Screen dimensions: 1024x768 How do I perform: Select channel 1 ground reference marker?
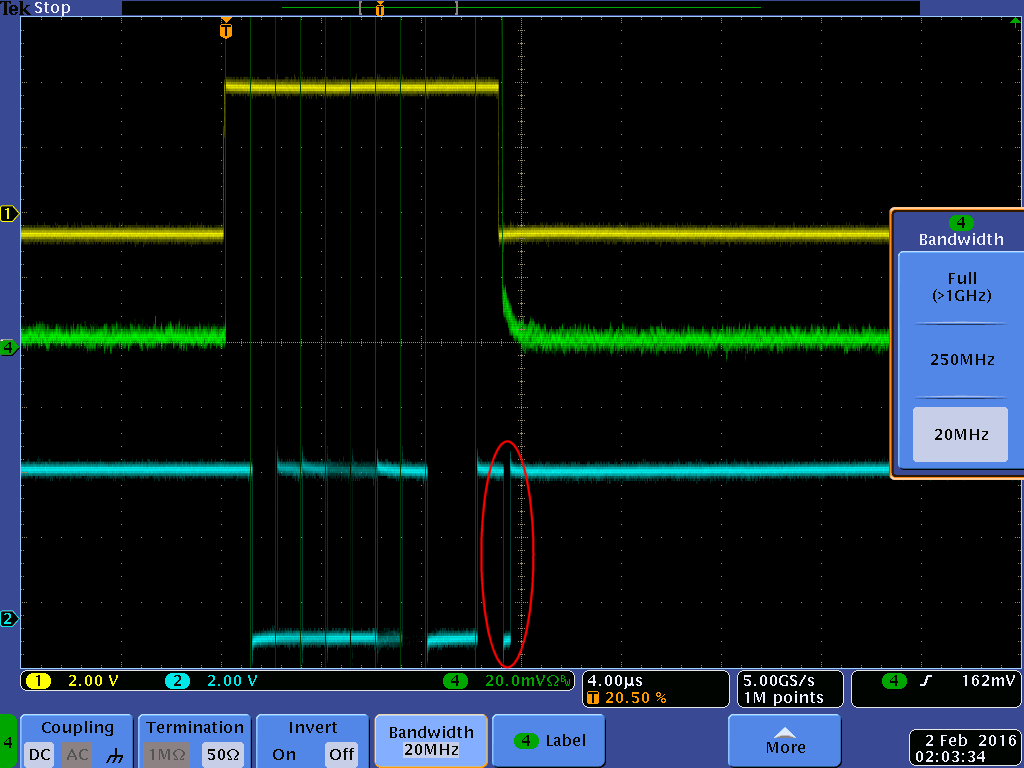(x=9, y=214)
